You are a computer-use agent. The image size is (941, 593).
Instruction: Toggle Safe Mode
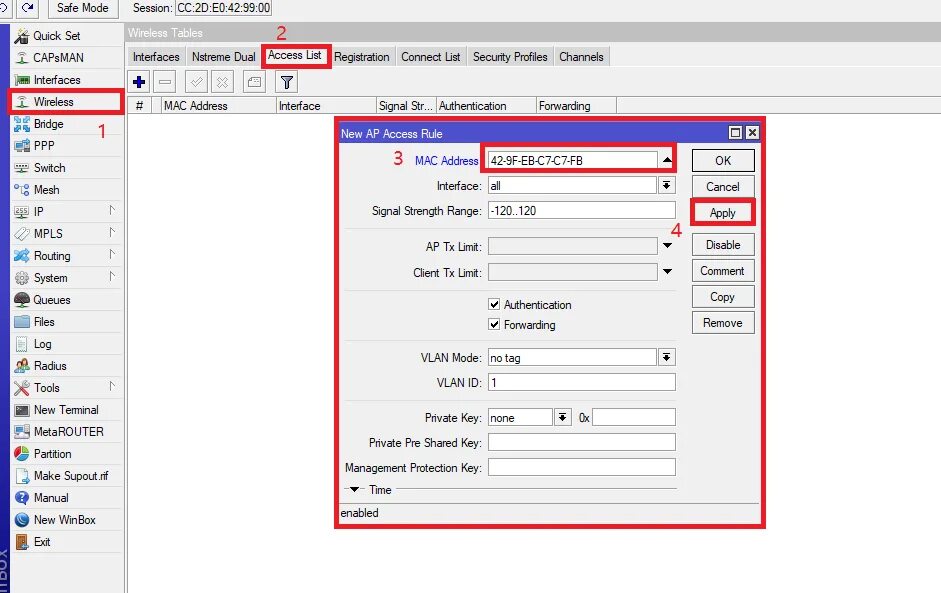83,8
